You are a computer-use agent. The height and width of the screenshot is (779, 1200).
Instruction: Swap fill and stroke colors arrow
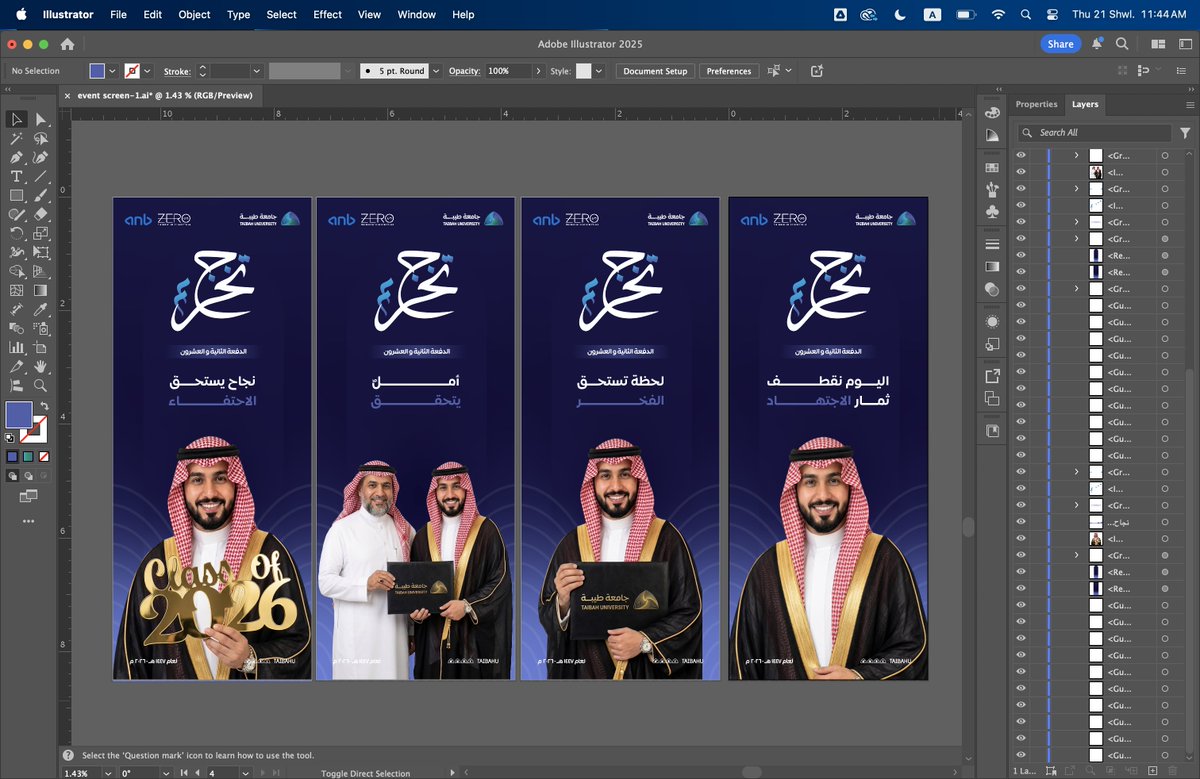coord(44,406)
